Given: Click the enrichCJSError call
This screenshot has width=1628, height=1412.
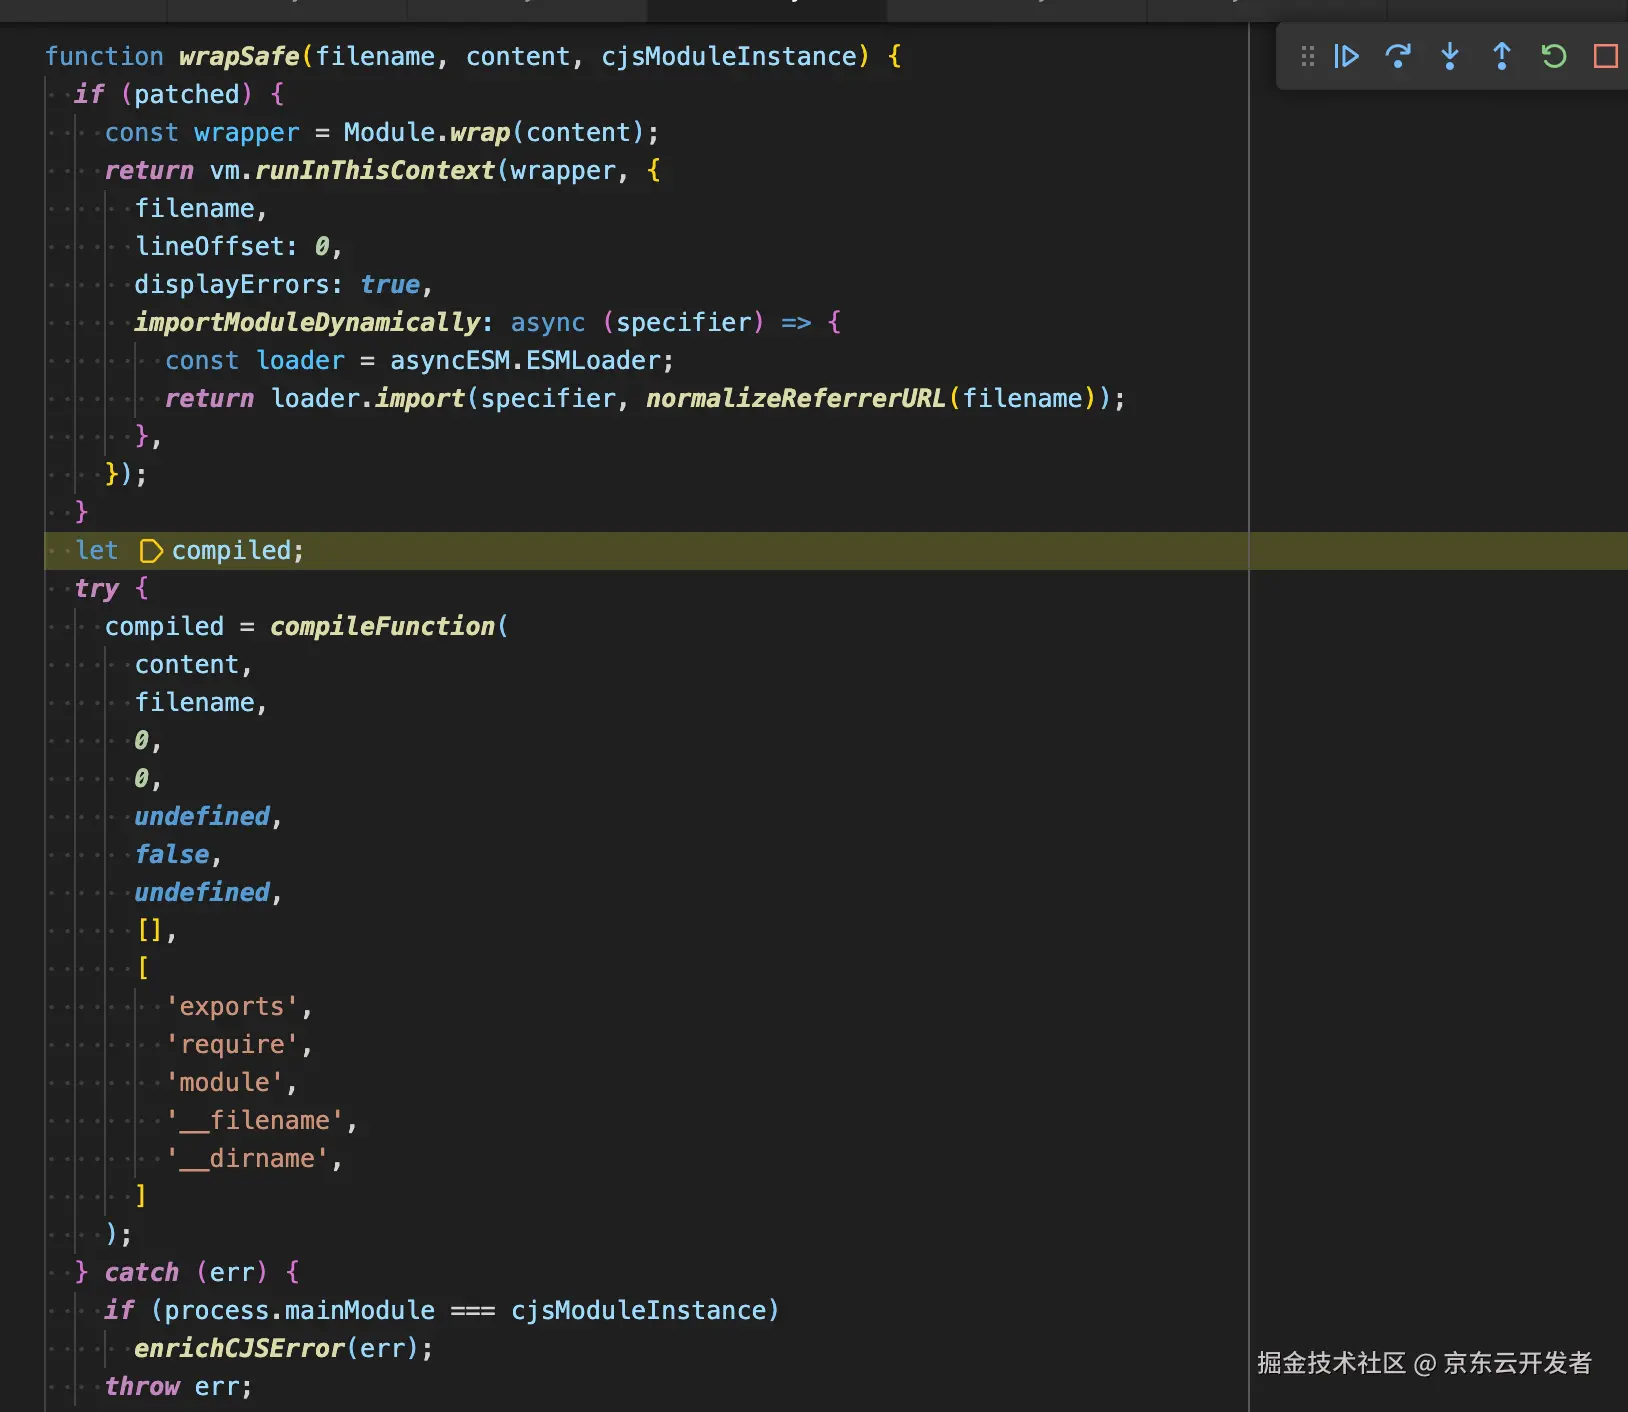Looking at the screenshot, I should (x=240, y=1349).
